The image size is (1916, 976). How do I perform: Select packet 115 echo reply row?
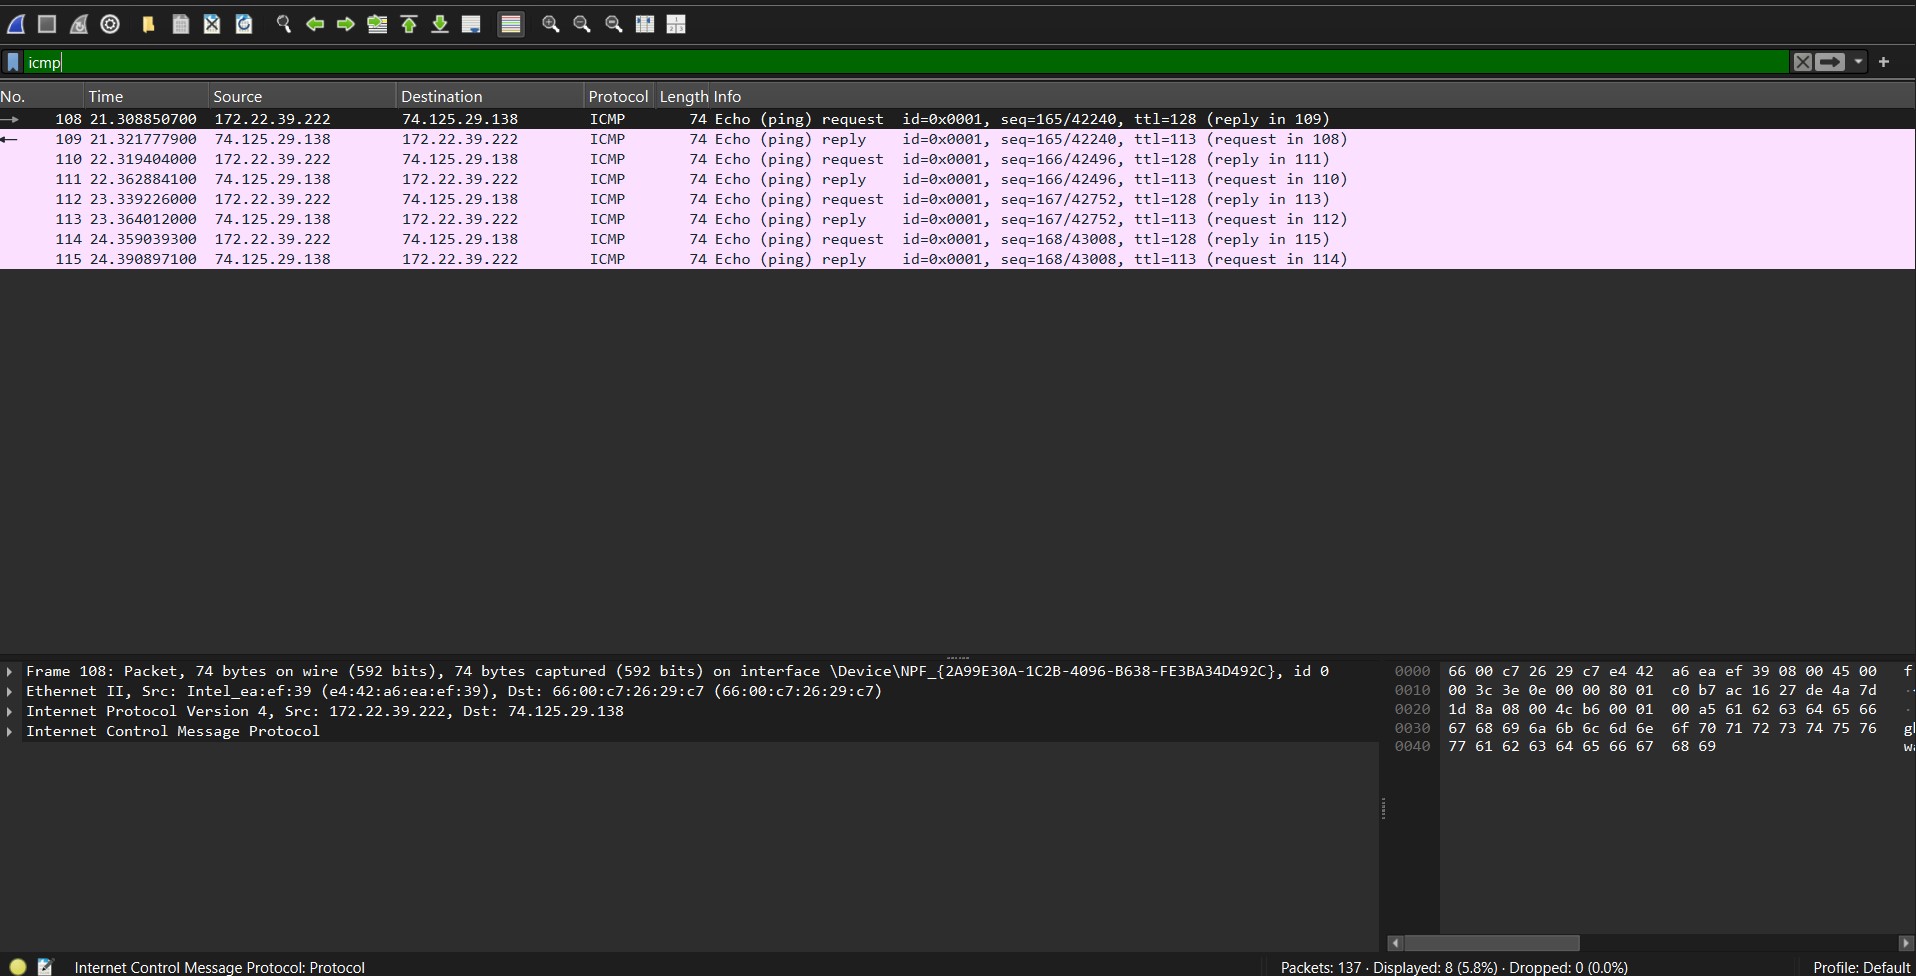[x=958, y=259]
